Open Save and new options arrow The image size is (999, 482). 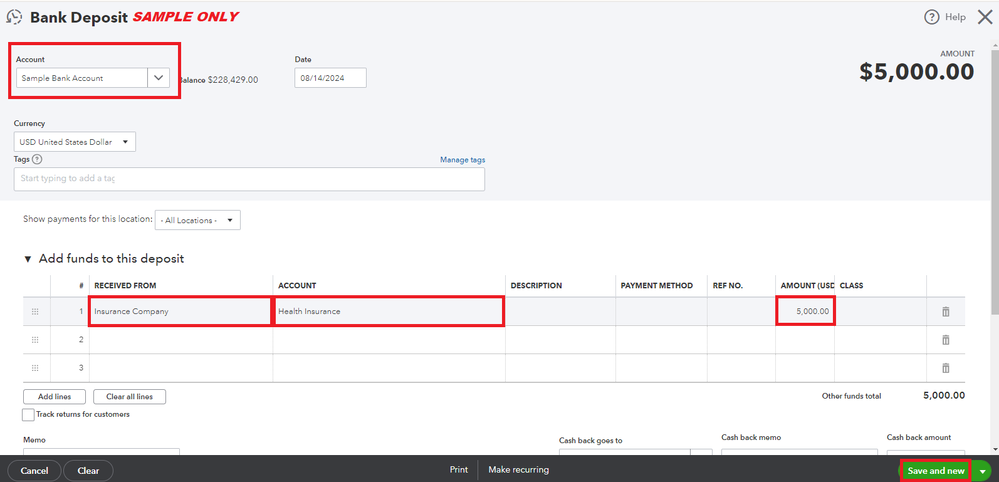coord(982,471)
